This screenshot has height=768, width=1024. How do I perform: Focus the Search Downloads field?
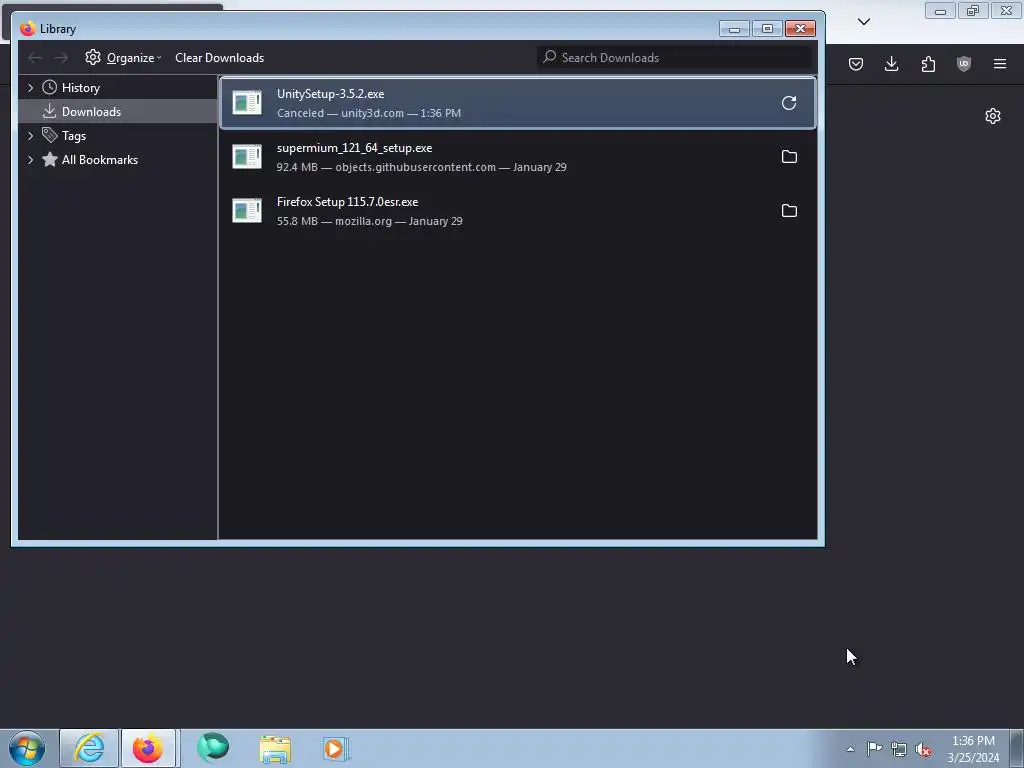click(x=675, y=57)
